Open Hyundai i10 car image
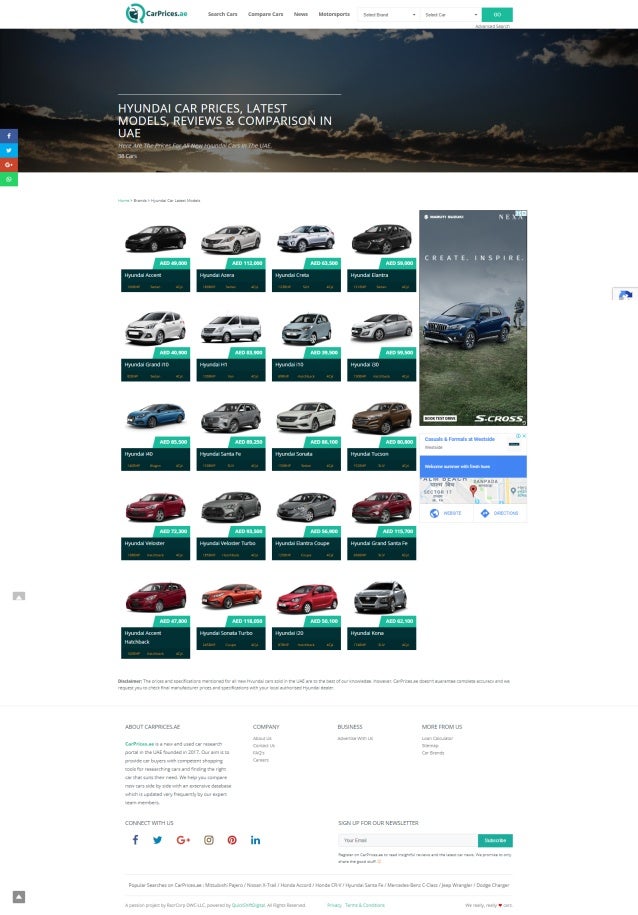The image size is (638, 915). point(306,328)
